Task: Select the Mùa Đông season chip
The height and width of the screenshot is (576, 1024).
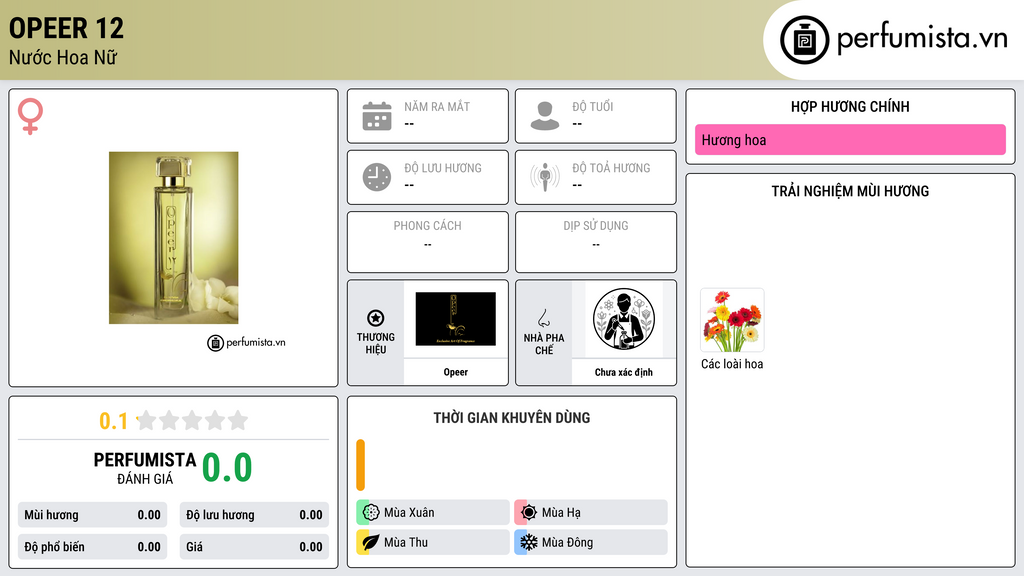Action: click(591, 542)
